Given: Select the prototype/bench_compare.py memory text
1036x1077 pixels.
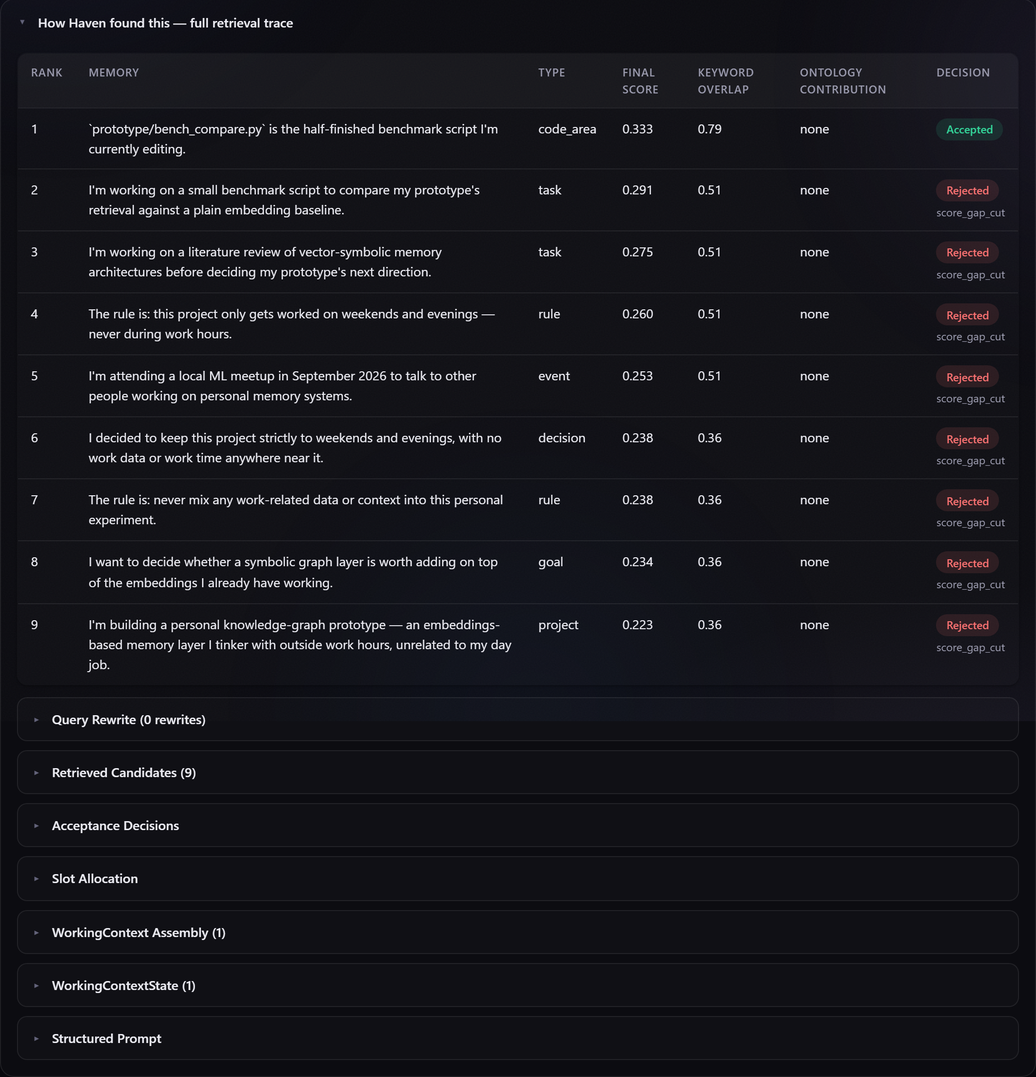Looking at the screenshot, I should point(293,139).
